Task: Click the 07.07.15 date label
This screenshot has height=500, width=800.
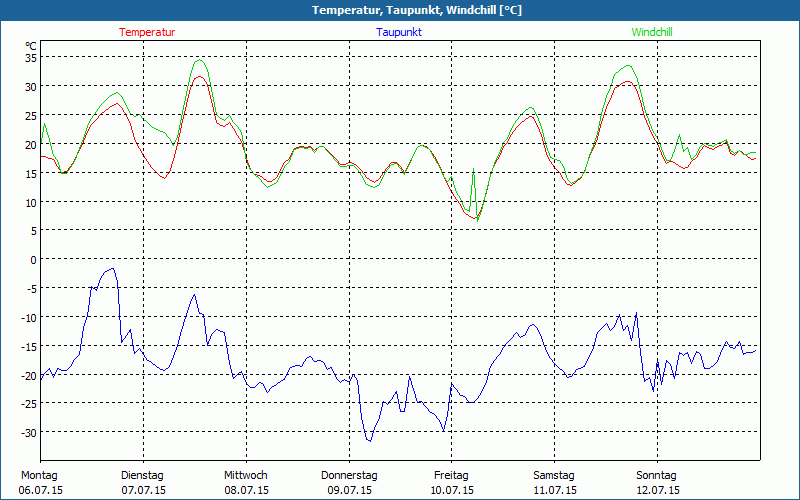Action: [x=143, y=490]
